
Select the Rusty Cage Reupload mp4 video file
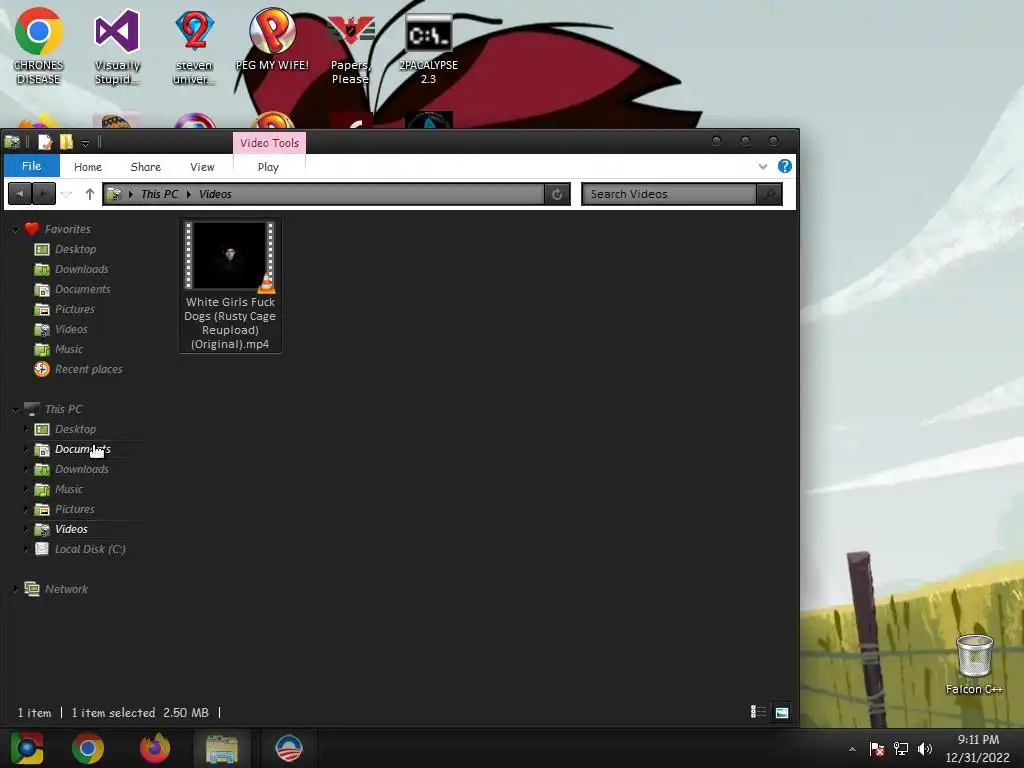tap(230, 285)
